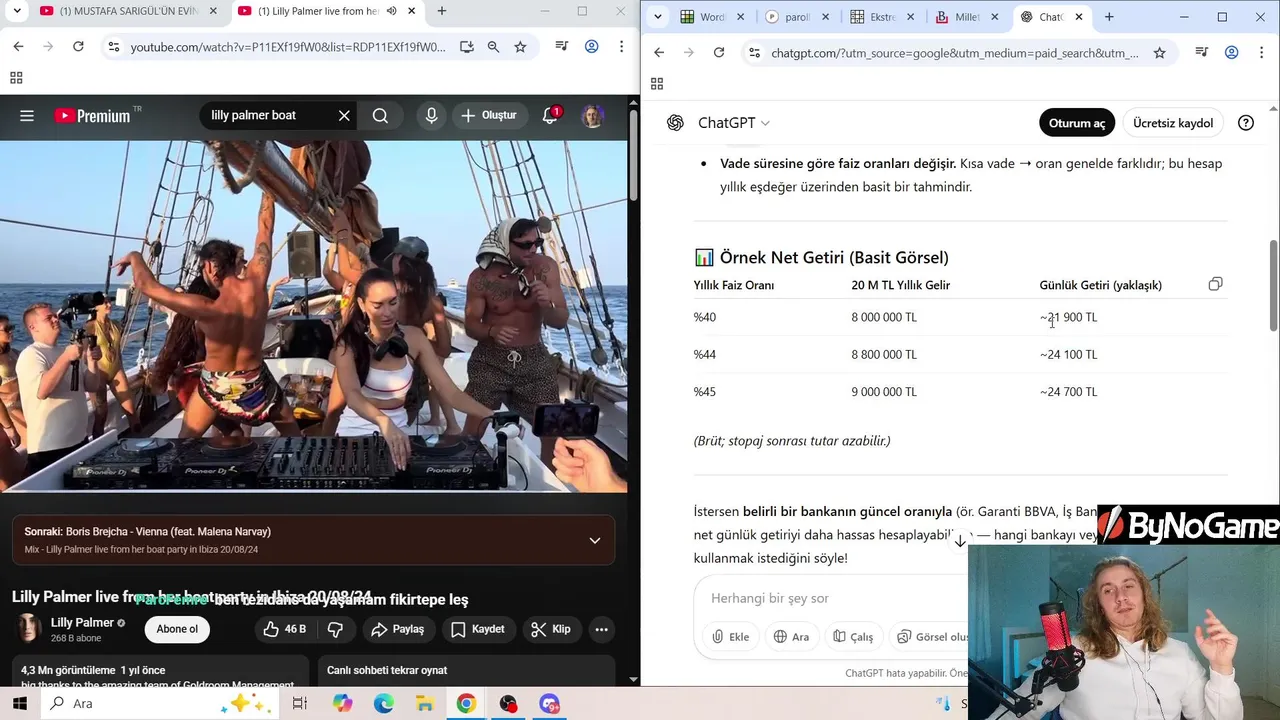The image size is (1280, 720).
Task: Open Lilly Palmer channel name link
Action: (82, 623)
